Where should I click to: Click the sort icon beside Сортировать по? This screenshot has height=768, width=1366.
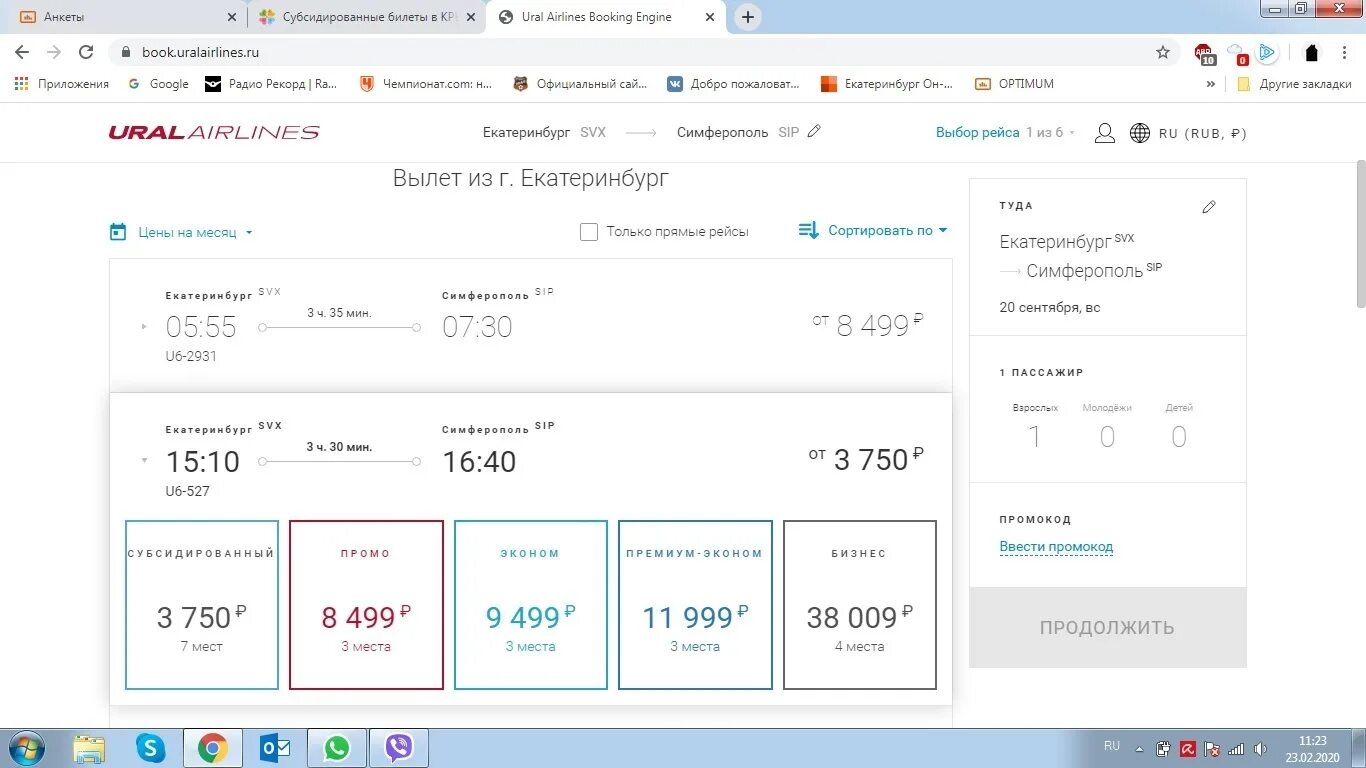pyautogui.click(x=809, y=230)
